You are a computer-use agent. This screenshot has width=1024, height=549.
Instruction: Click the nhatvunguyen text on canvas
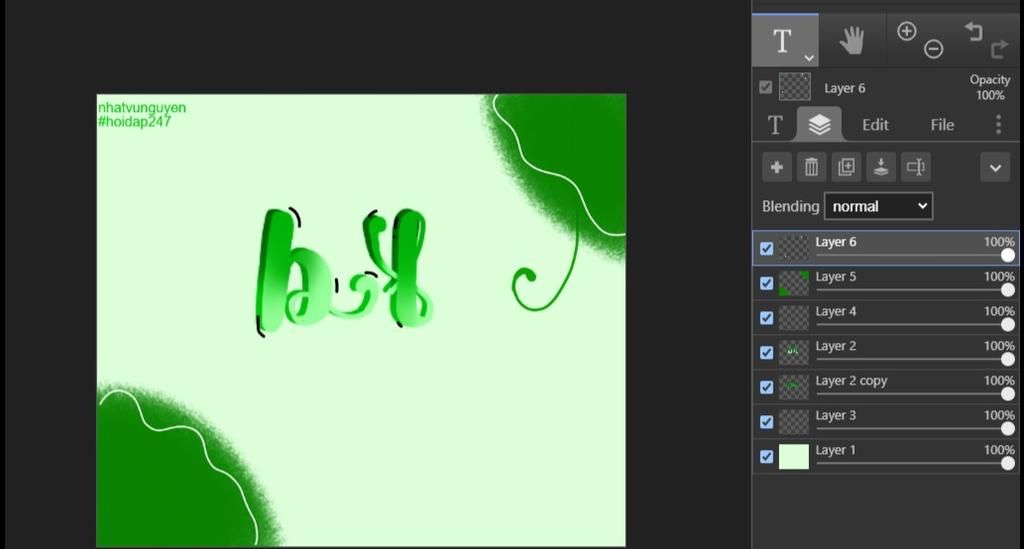click(142, 108)
